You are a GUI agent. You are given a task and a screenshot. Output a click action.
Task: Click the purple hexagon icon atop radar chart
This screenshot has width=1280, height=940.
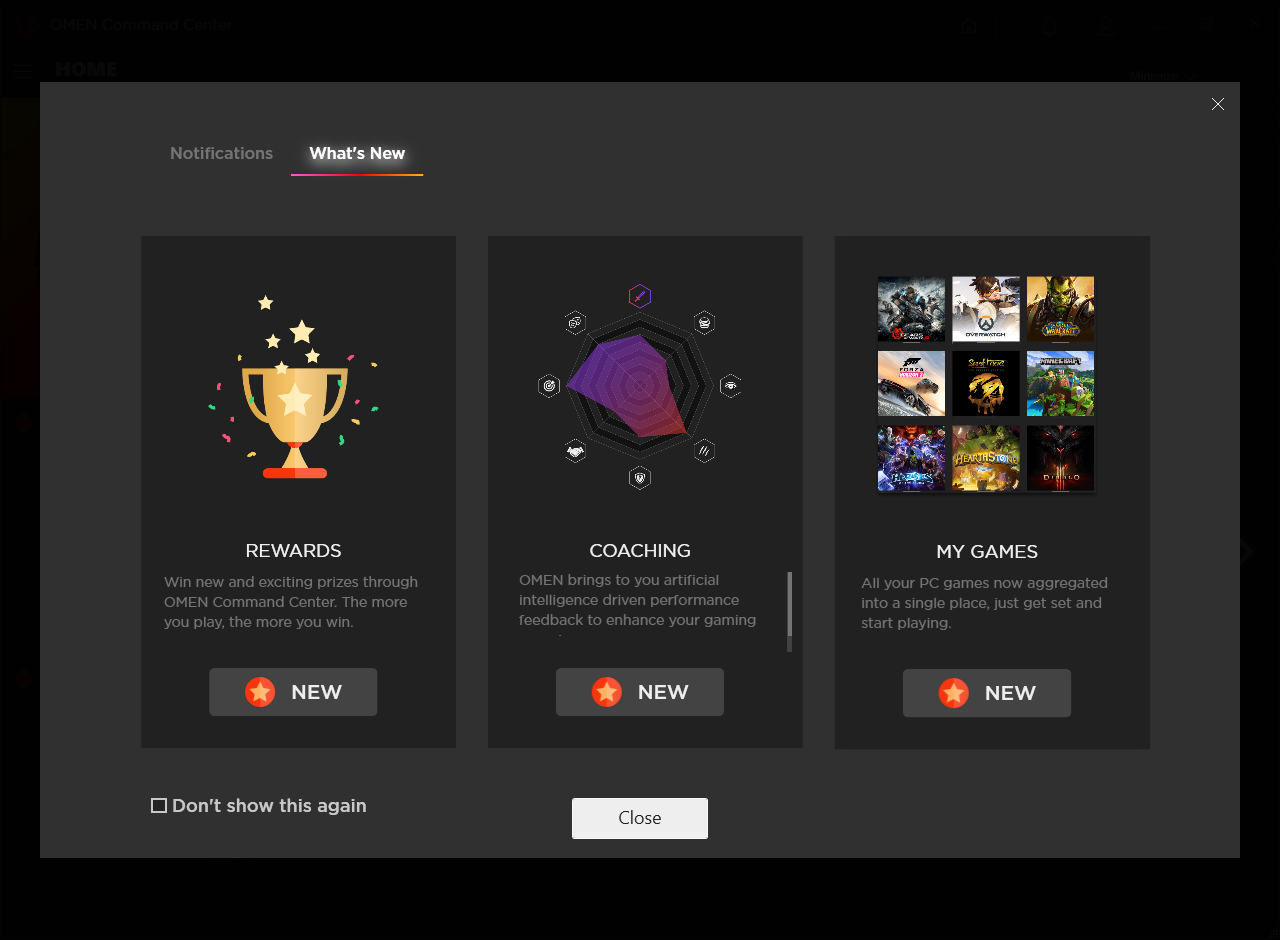click(x=640, y=296)
